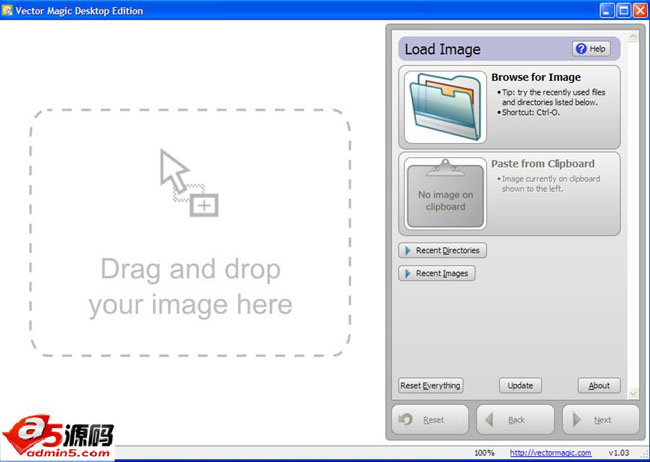The image size is (650, 462).
Task: Check for Update
Action: pyautogui.click(x=520, y=385)
